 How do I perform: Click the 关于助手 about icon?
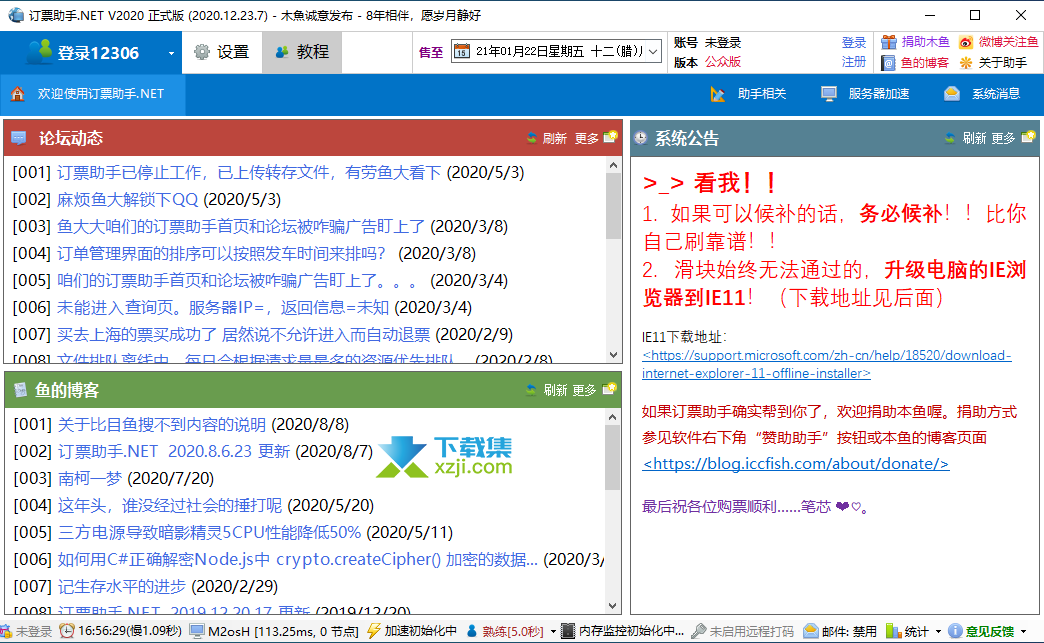965,63
